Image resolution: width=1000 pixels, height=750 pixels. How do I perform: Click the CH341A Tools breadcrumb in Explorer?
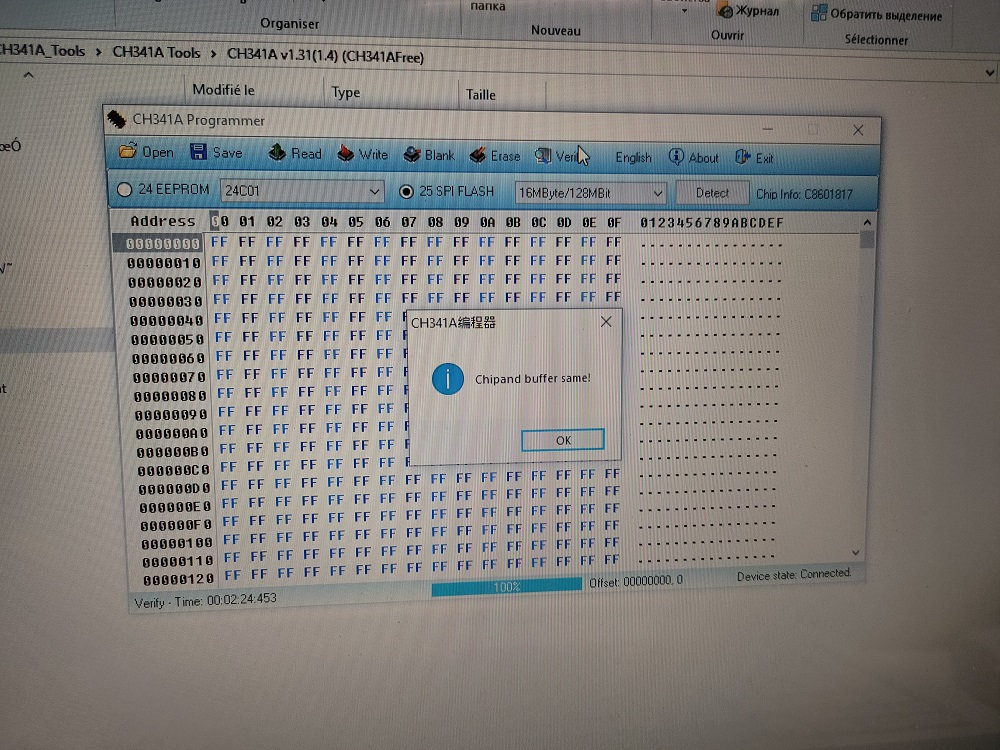[156, 53]
